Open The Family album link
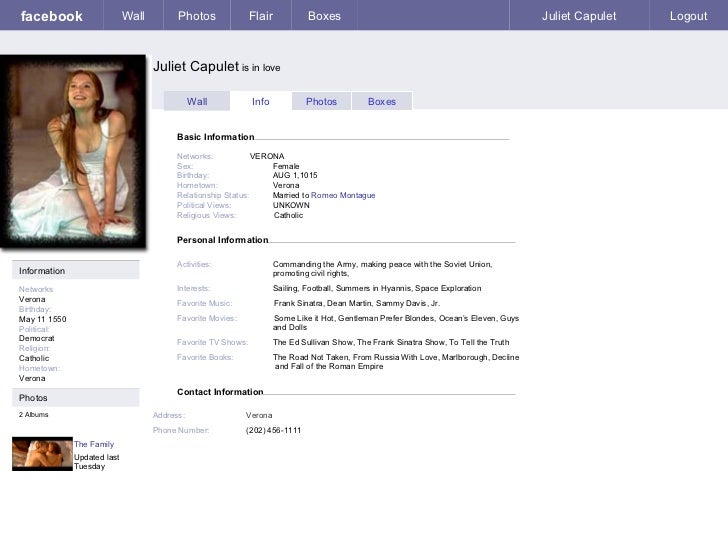 [94, 444]
